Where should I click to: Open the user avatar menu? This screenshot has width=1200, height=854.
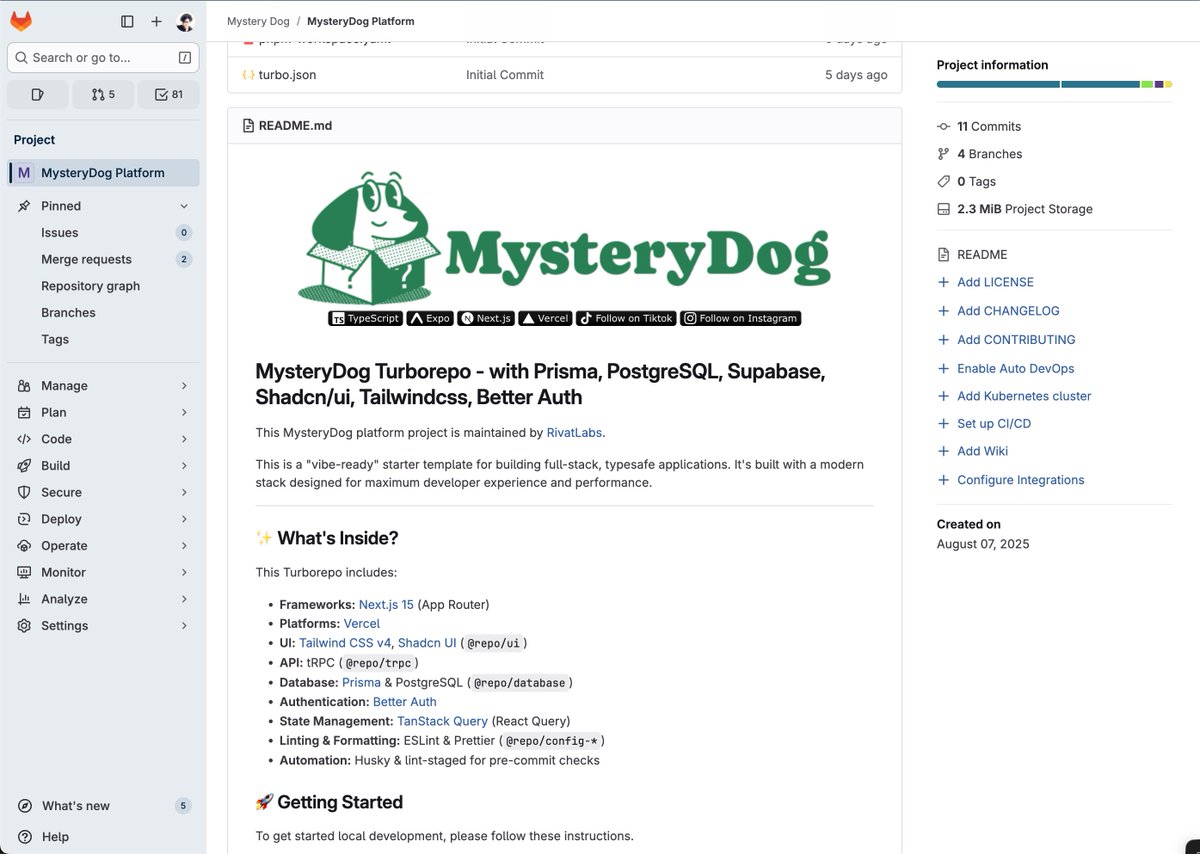(x=185, y=21)
